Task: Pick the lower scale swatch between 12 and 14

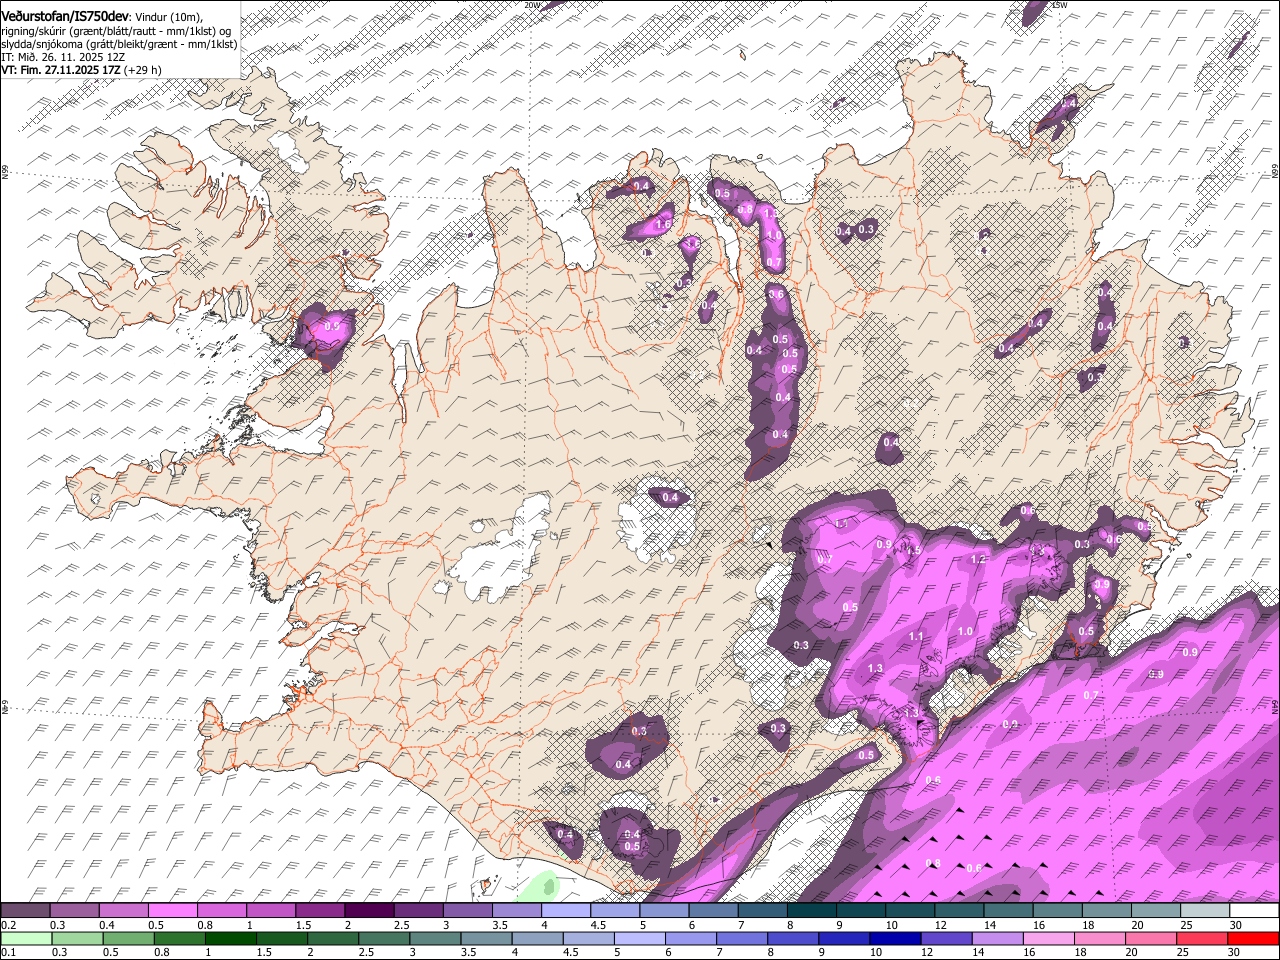Action: coord(947,938)
